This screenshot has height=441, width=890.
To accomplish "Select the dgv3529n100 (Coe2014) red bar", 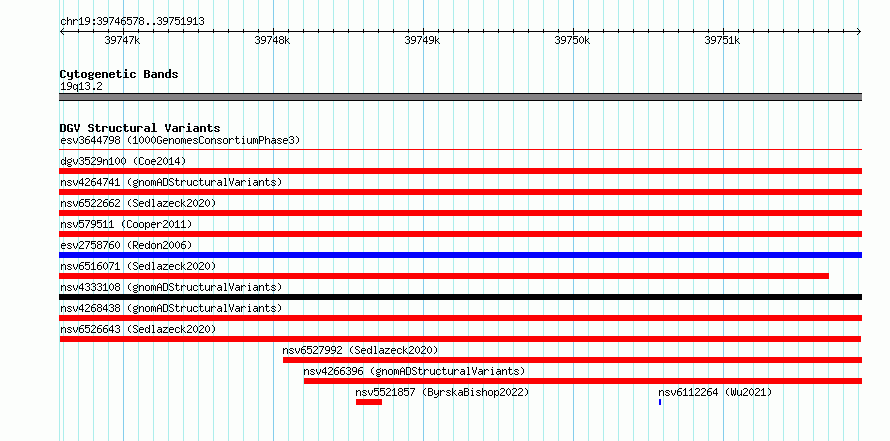I will pos(460,171).
